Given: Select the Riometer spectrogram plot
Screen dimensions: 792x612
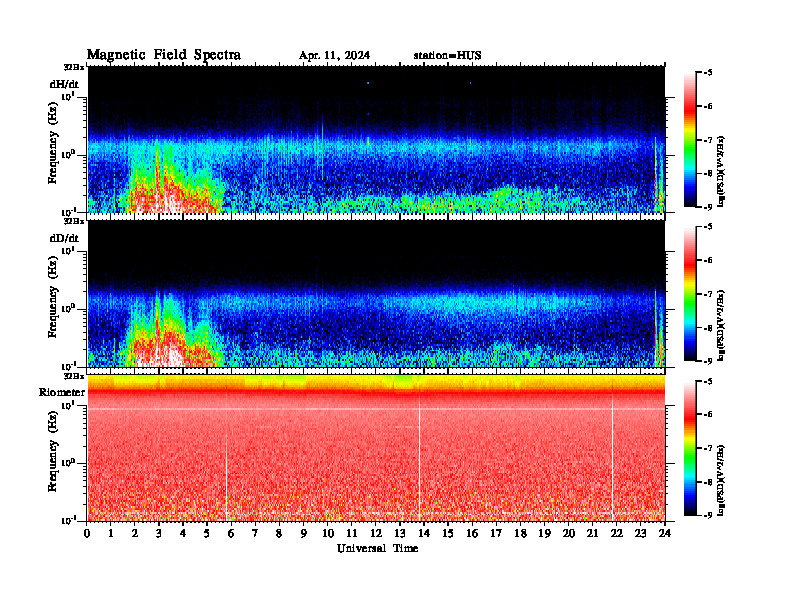Looking at the screenshot, I should (x=376, y=447).
